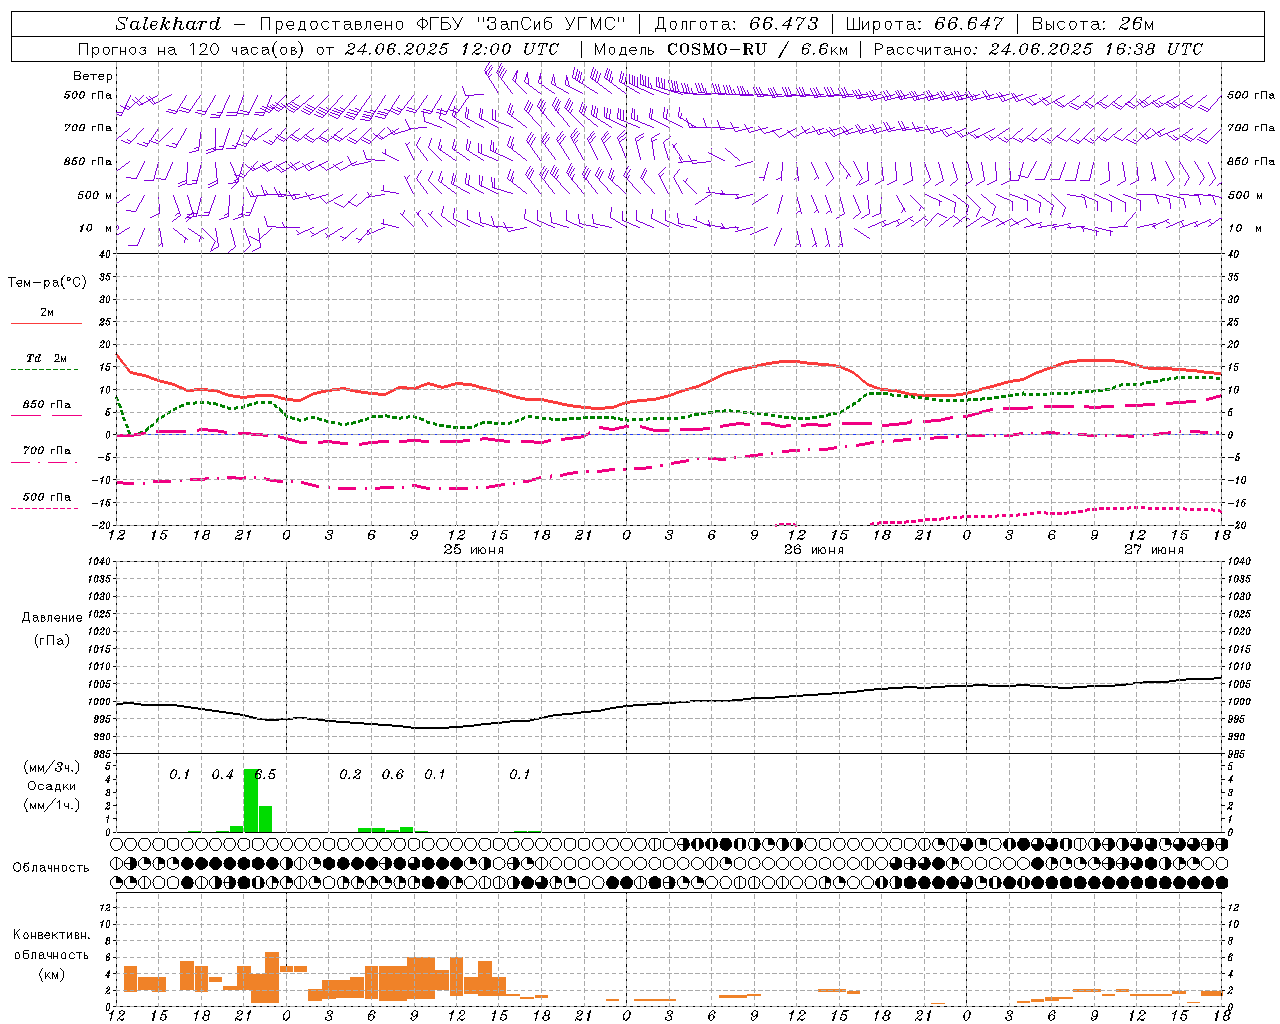This screenshot has height=1024, width=1280.
Task: Click the 26 июня date label
Action: pos(813,550)
